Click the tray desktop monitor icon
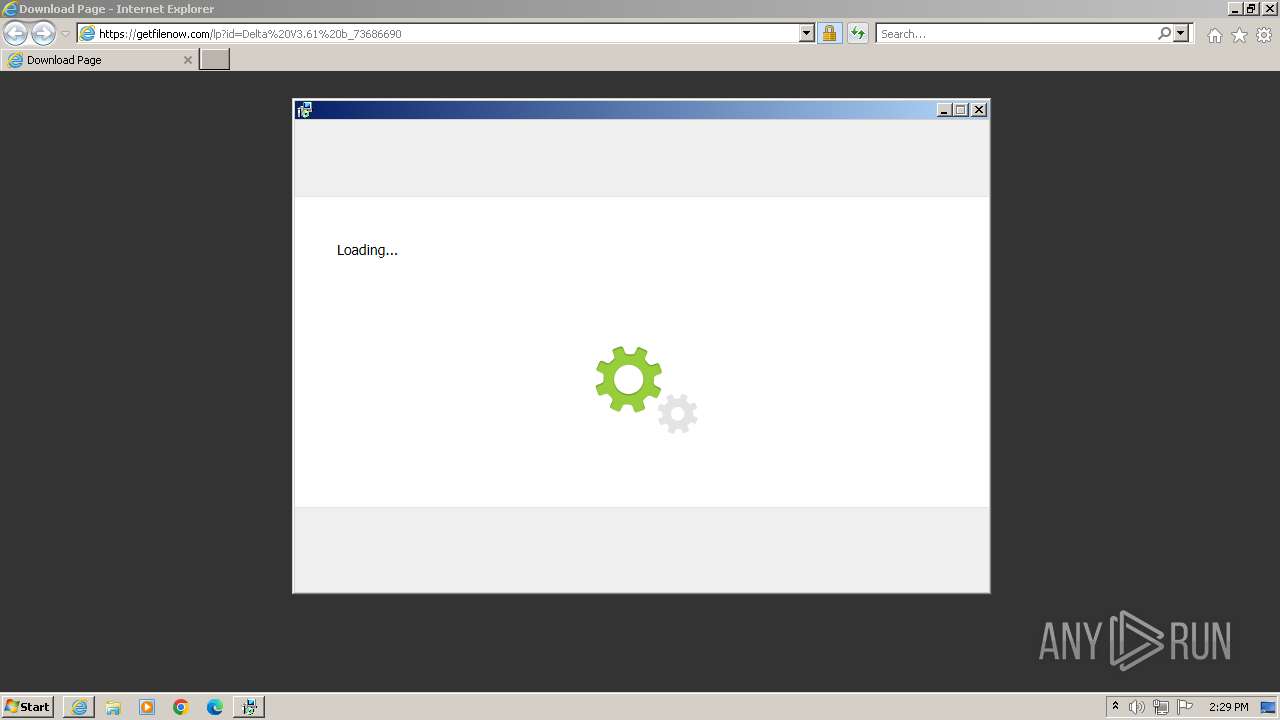Screen dimensions: 1280x720 pos(1268,707)
